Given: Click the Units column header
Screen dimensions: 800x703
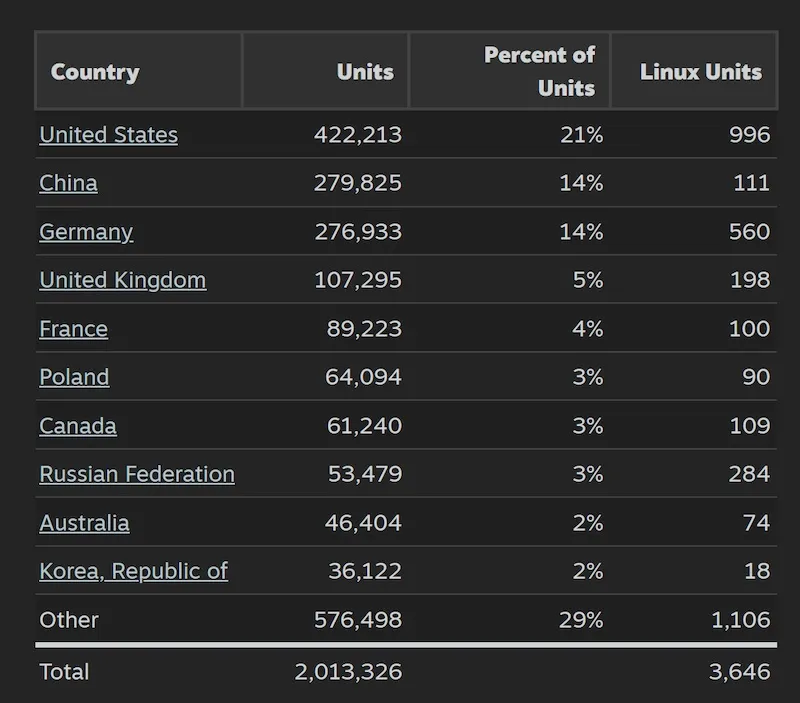Looking at the screenshot, I should [x=365, y=72].
